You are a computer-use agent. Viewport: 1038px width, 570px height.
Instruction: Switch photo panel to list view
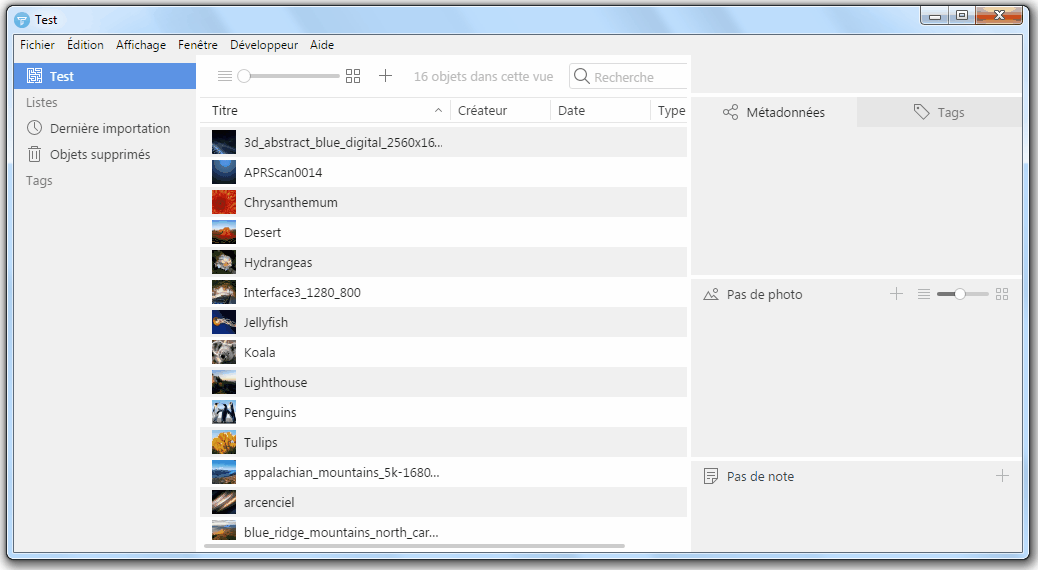coord(924,294)
